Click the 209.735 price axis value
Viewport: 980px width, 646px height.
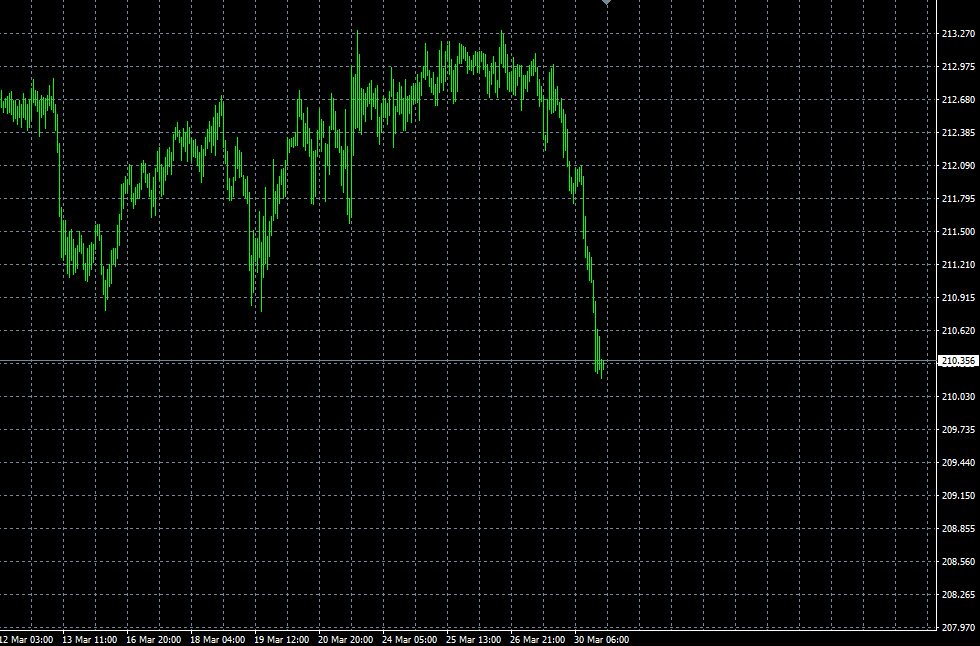pyautogui.click(x=958, y=430)
